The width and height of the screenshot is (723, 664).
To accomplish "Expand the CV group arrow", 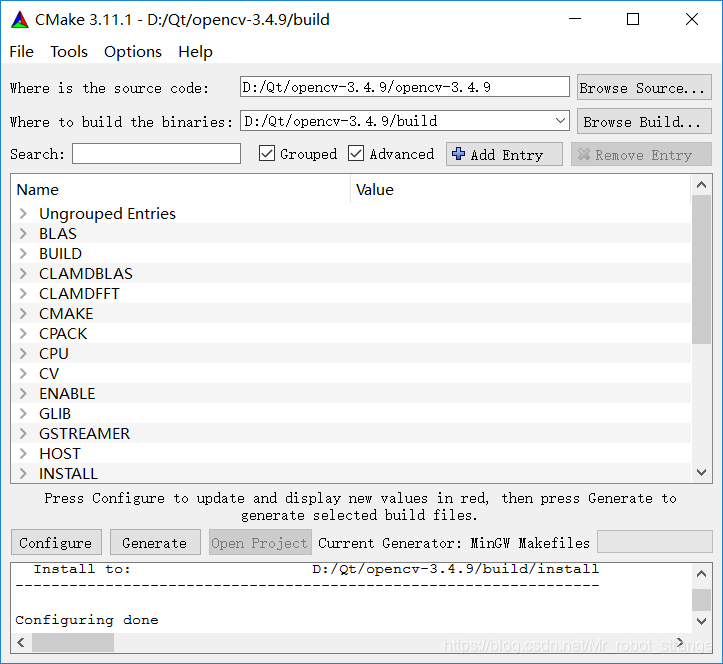I will pyautogui.click(x=23, y=374).
